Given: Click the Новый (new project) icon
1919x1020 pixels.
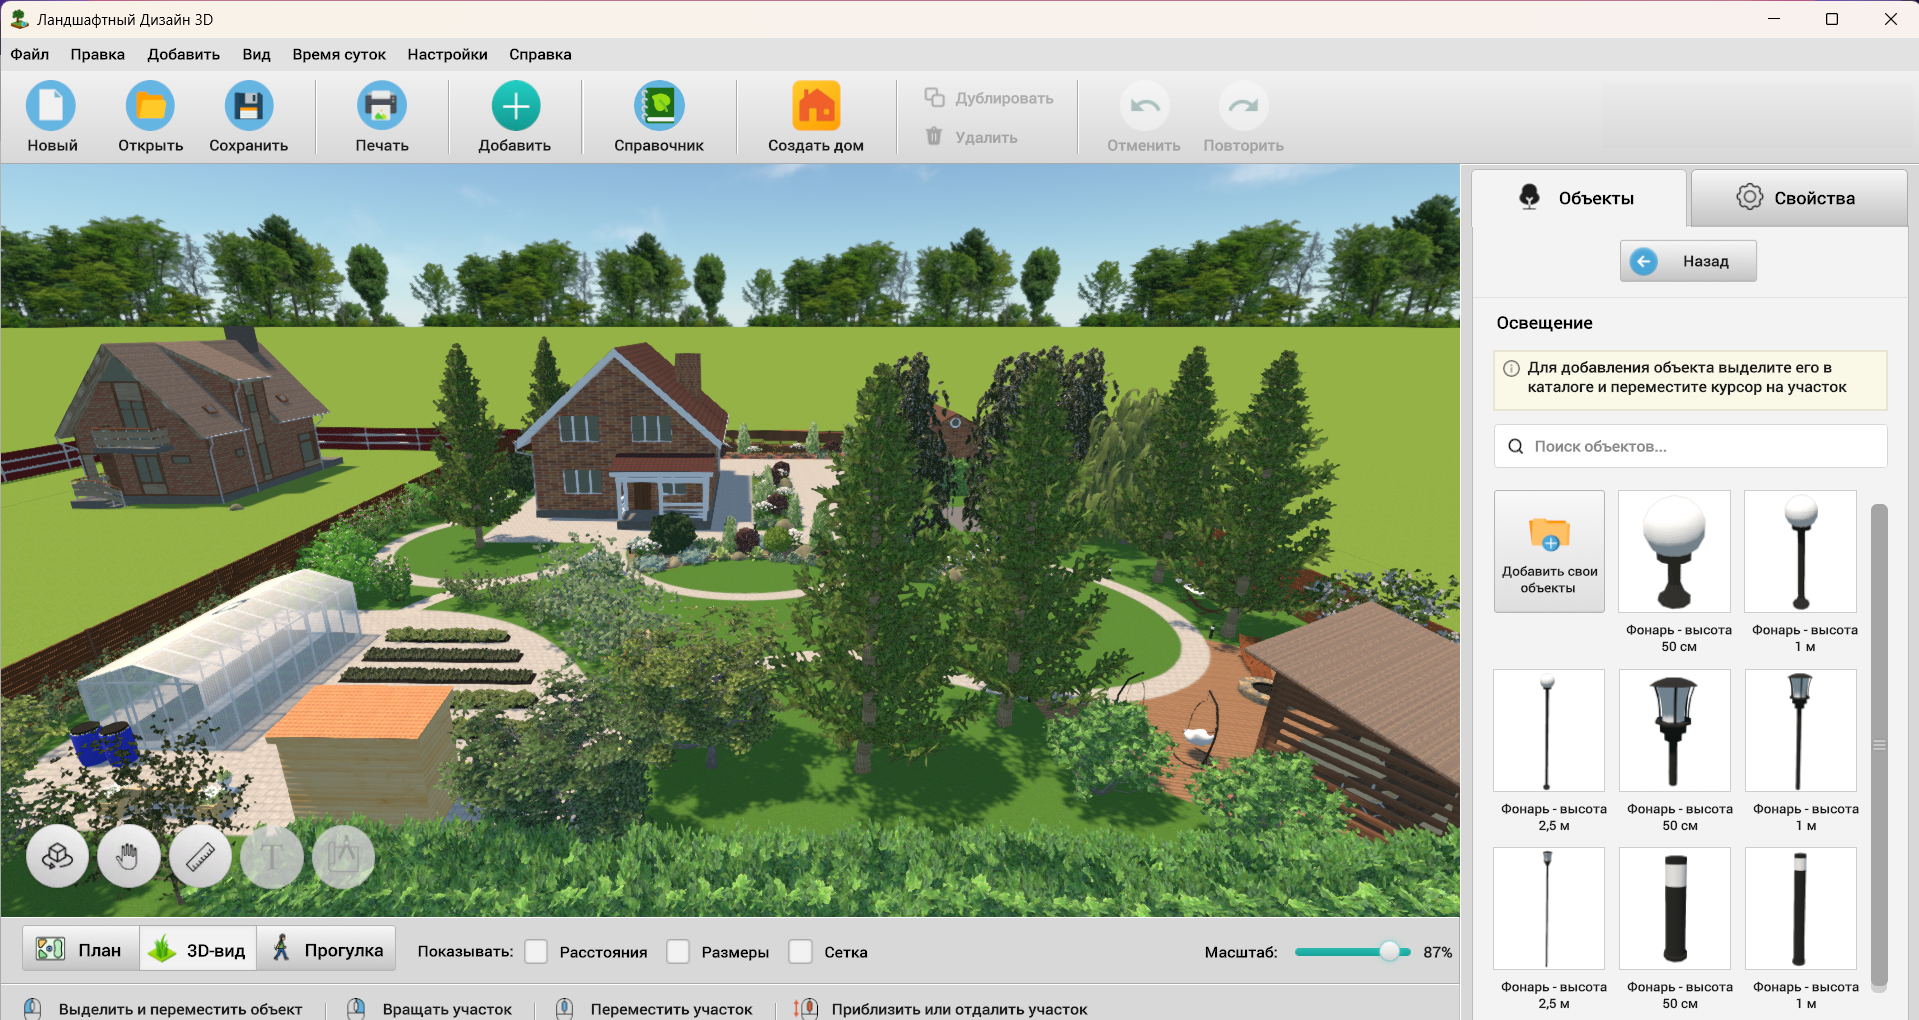Looking at the screenshot, I should point(51,107).
